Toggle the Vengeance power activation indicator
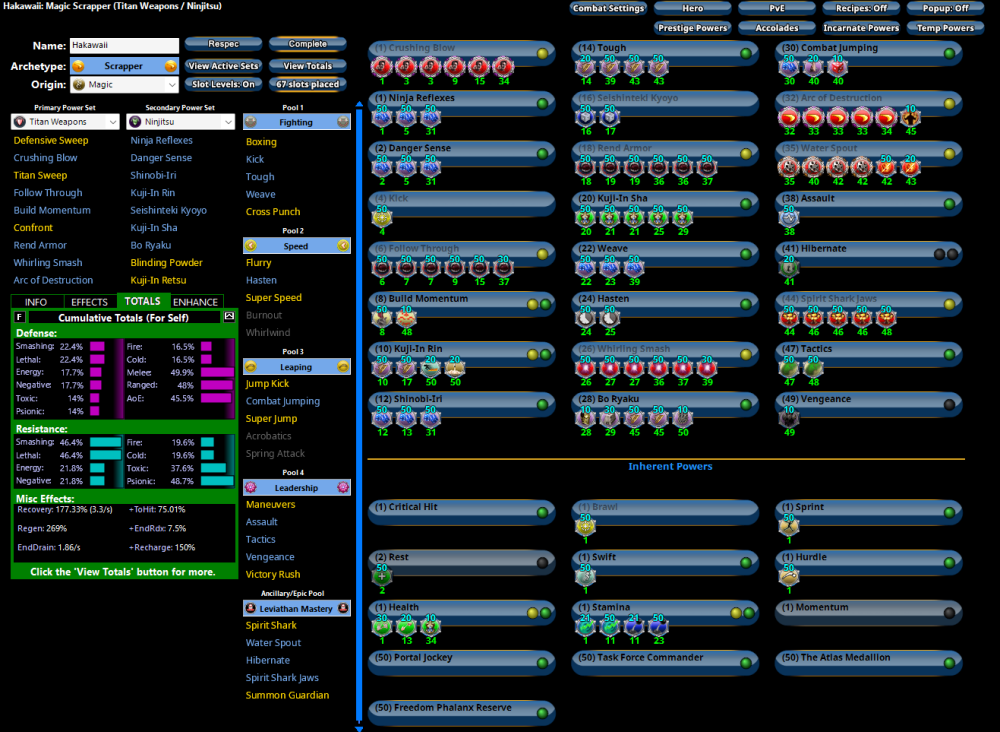This screenshot has width=1000, height=732. point(948,404)
